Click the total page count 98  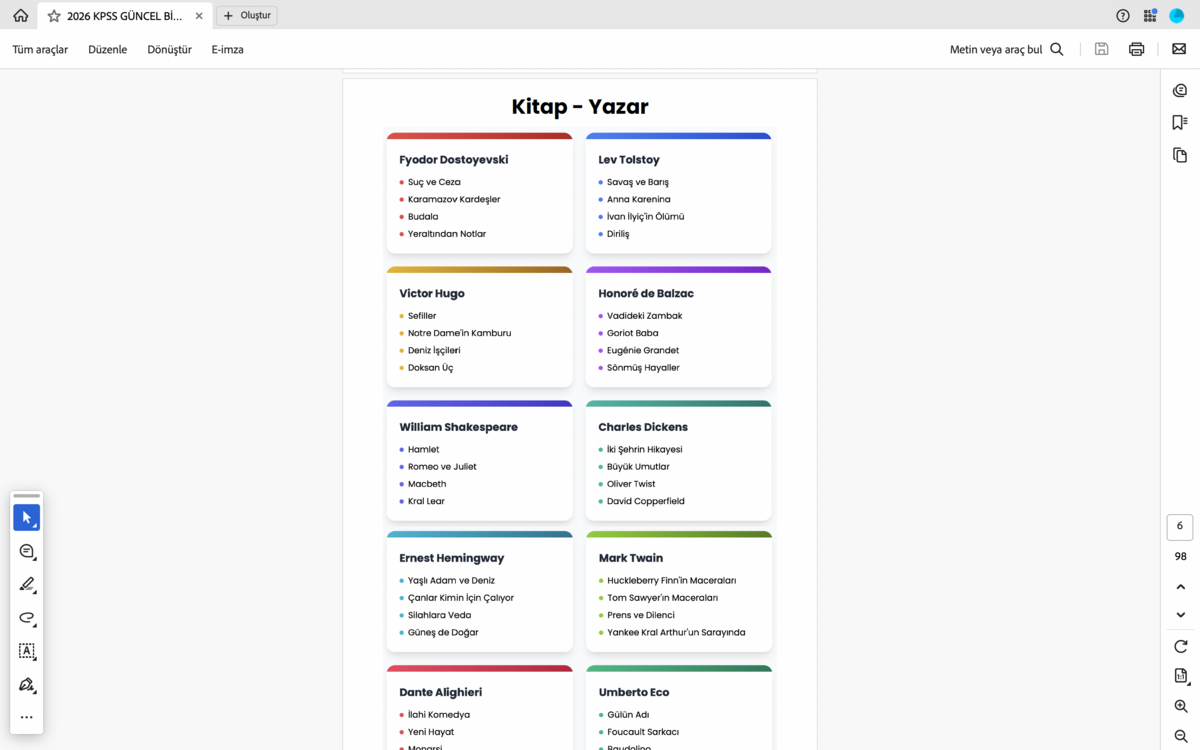click(x=1180, y=557)
